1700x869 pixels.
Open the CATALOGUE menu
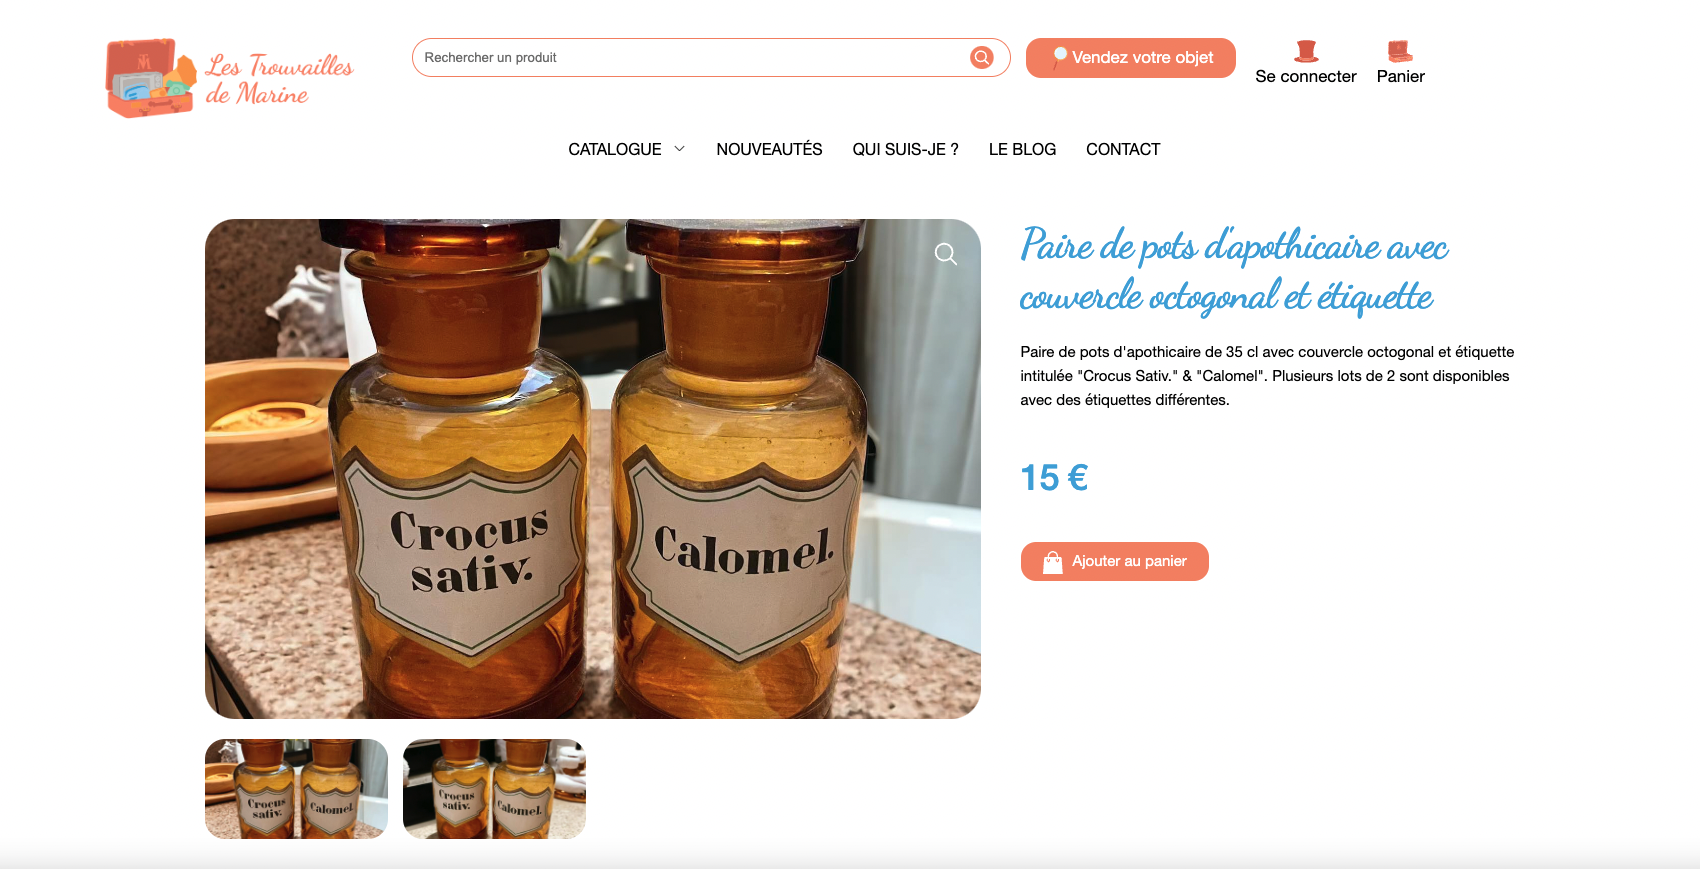click(x=615, y=149)
